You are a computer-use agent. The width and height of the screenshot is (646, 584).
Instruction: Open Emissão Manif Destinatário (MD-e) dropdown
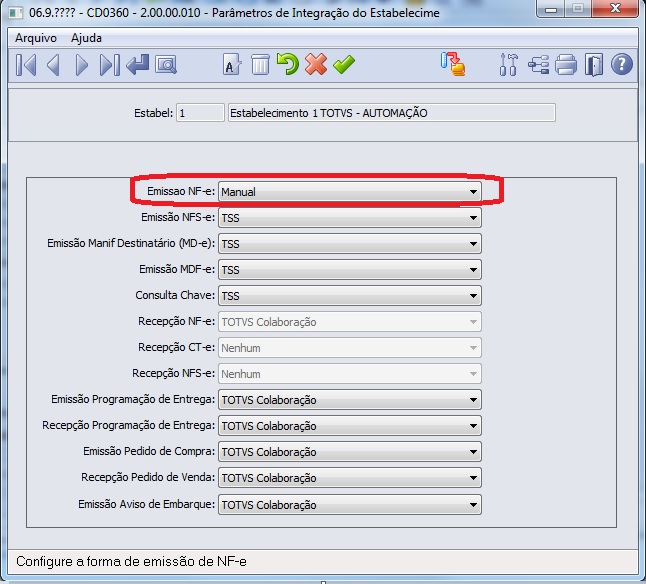tap(349, 244)
